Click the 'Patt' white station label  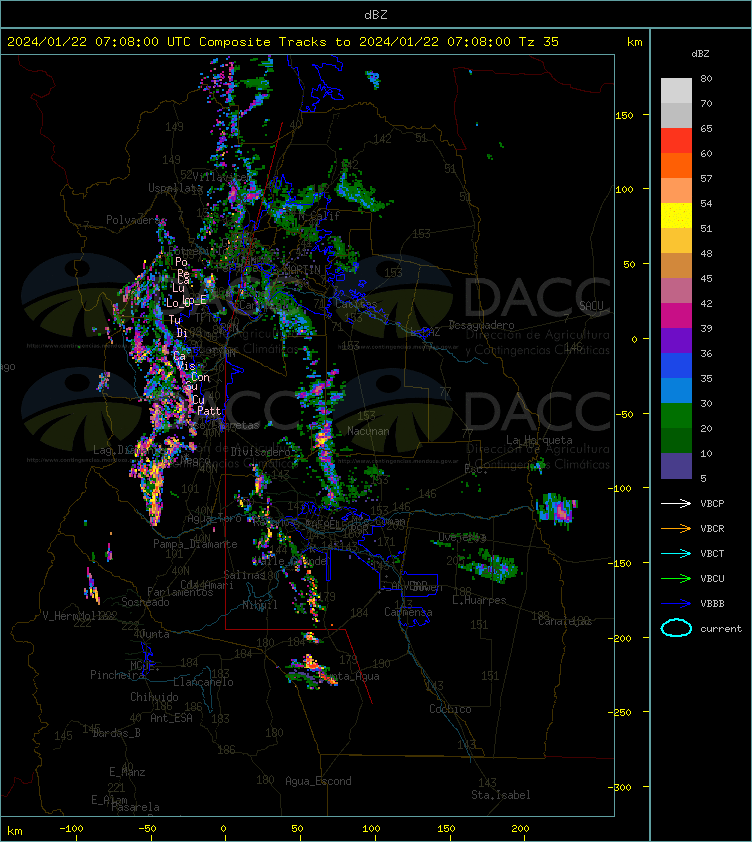[x=209, y=411]
